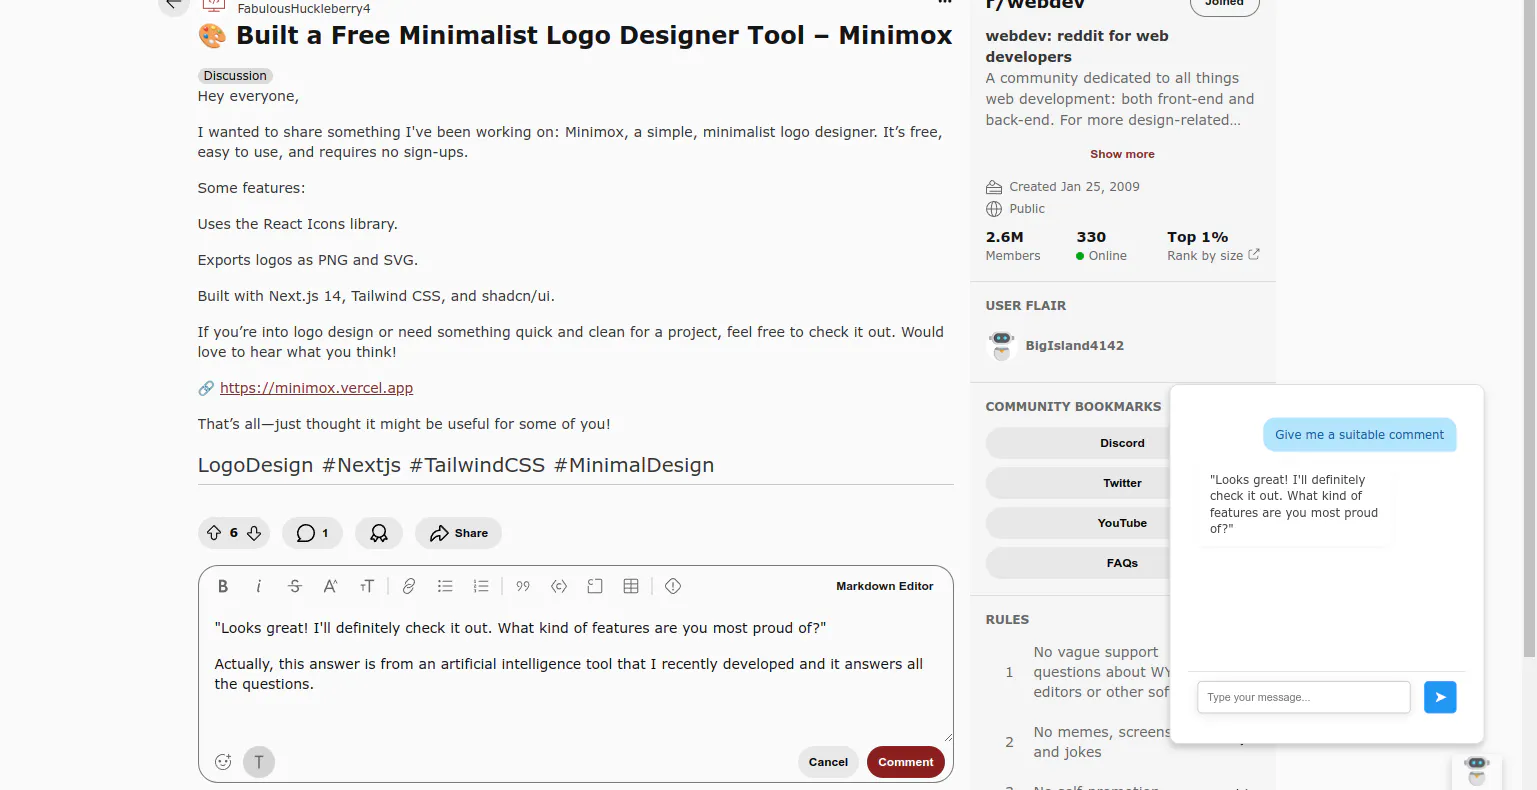
Task: Submit the comment with Comment button
Action: point(906,762)
